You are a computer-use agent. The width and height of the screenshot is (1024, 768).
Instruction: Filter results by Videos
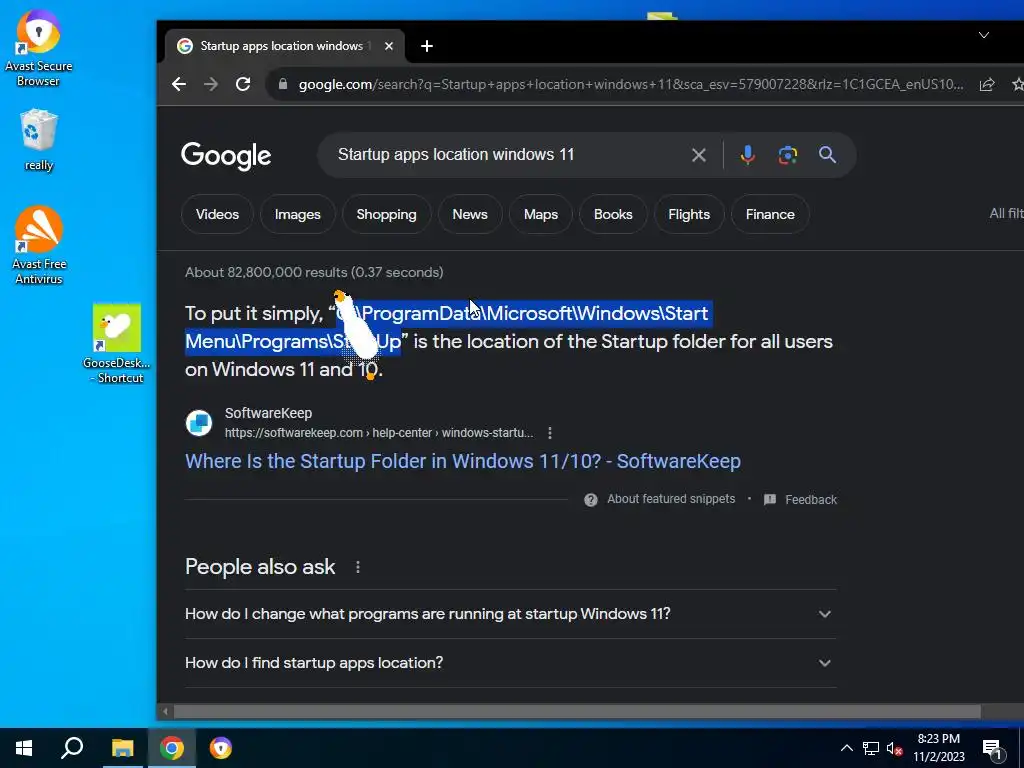point(217,214)
